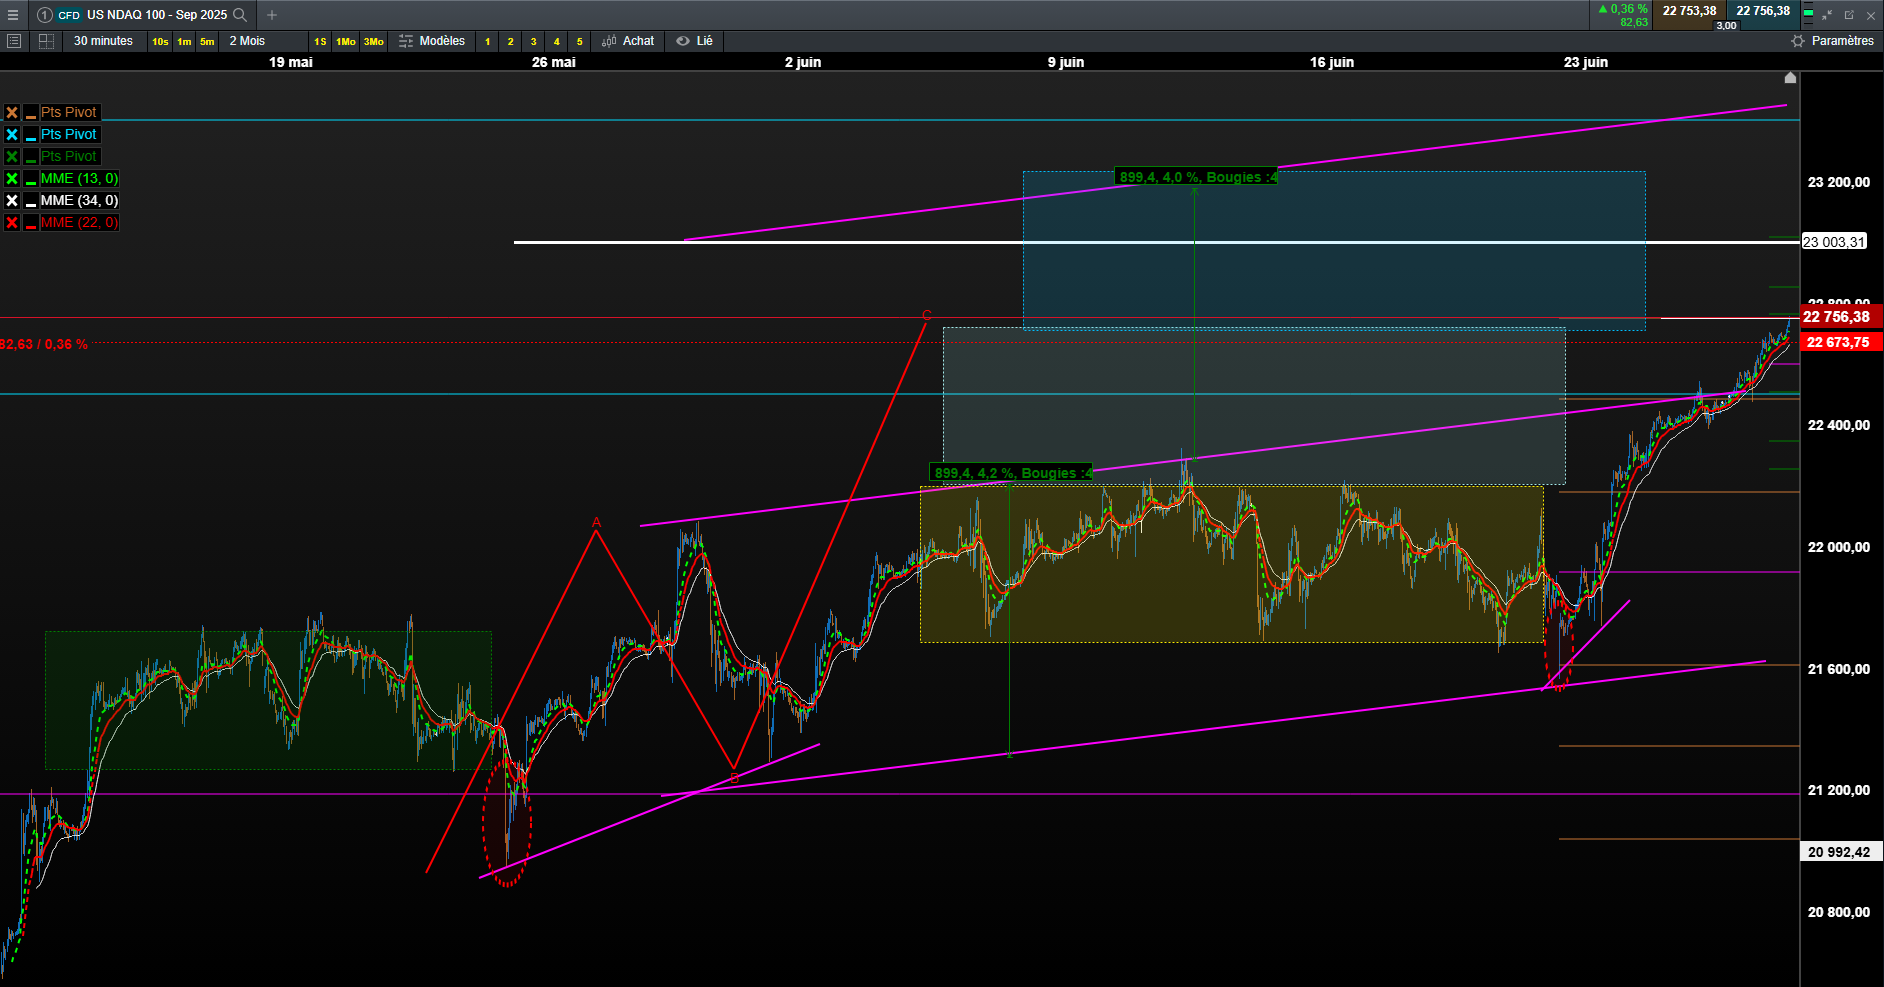Screen dimensions: 1884x987
Task: Add a new chart tab with plus icon
Action: (x=272, y=15)
